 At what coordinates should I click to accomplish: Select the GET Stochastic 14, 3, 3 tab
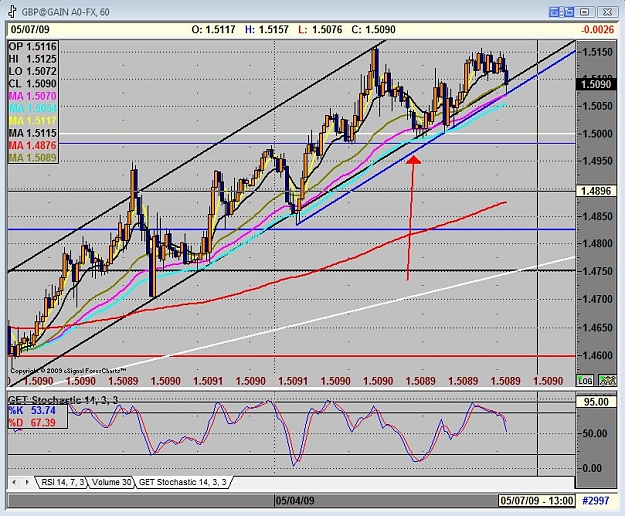click(183, 482)
